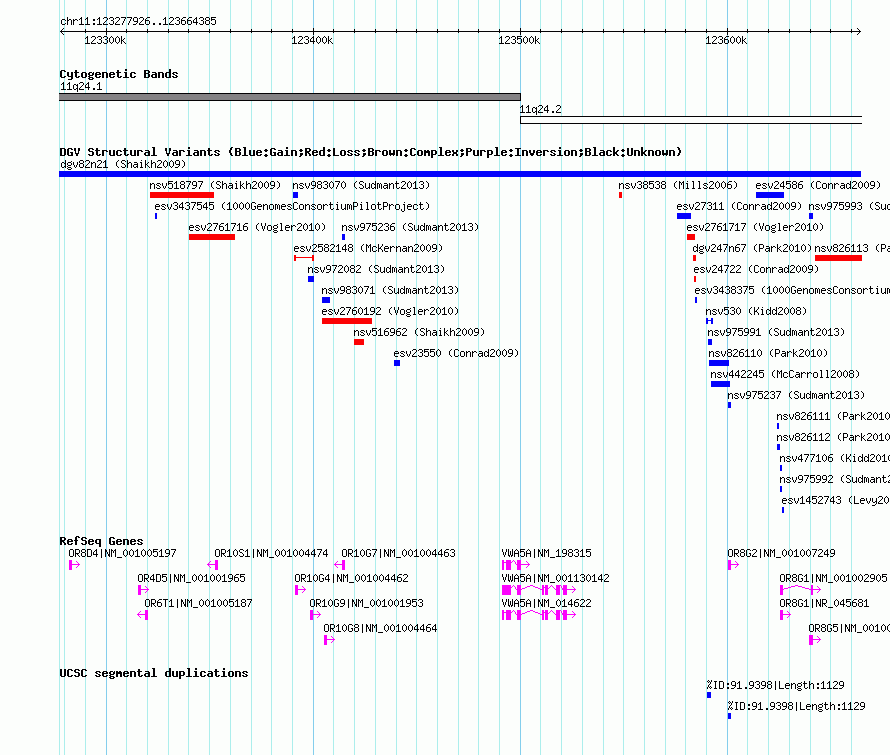The width and height of the screenshot is (890, 755).
Task: Open the nsv975991 (Sudmant2013) label
Action: (x=776, y=332)
